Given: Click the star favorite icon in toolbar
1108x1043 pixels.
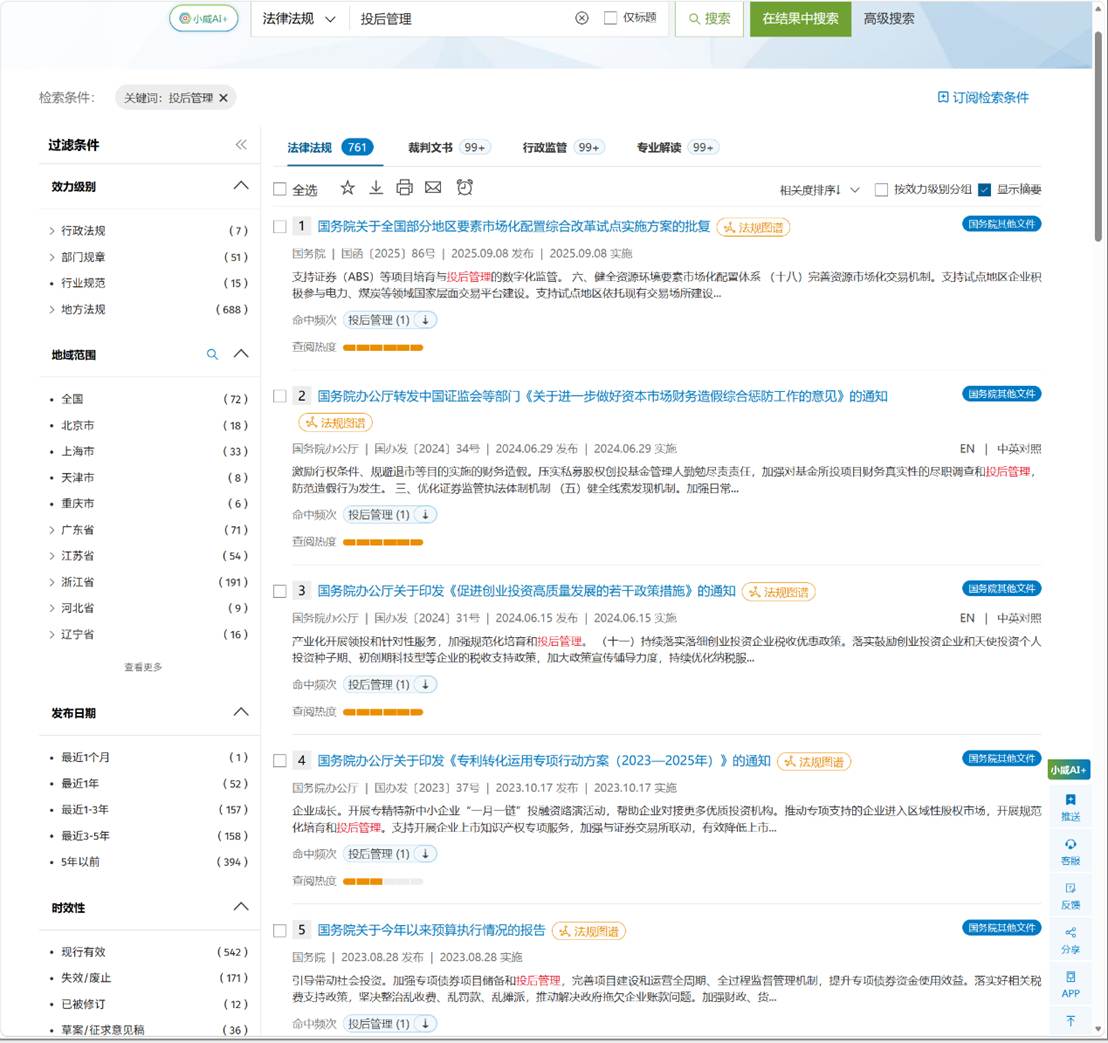Looking at the screenshot, I should tap(347, 188).
